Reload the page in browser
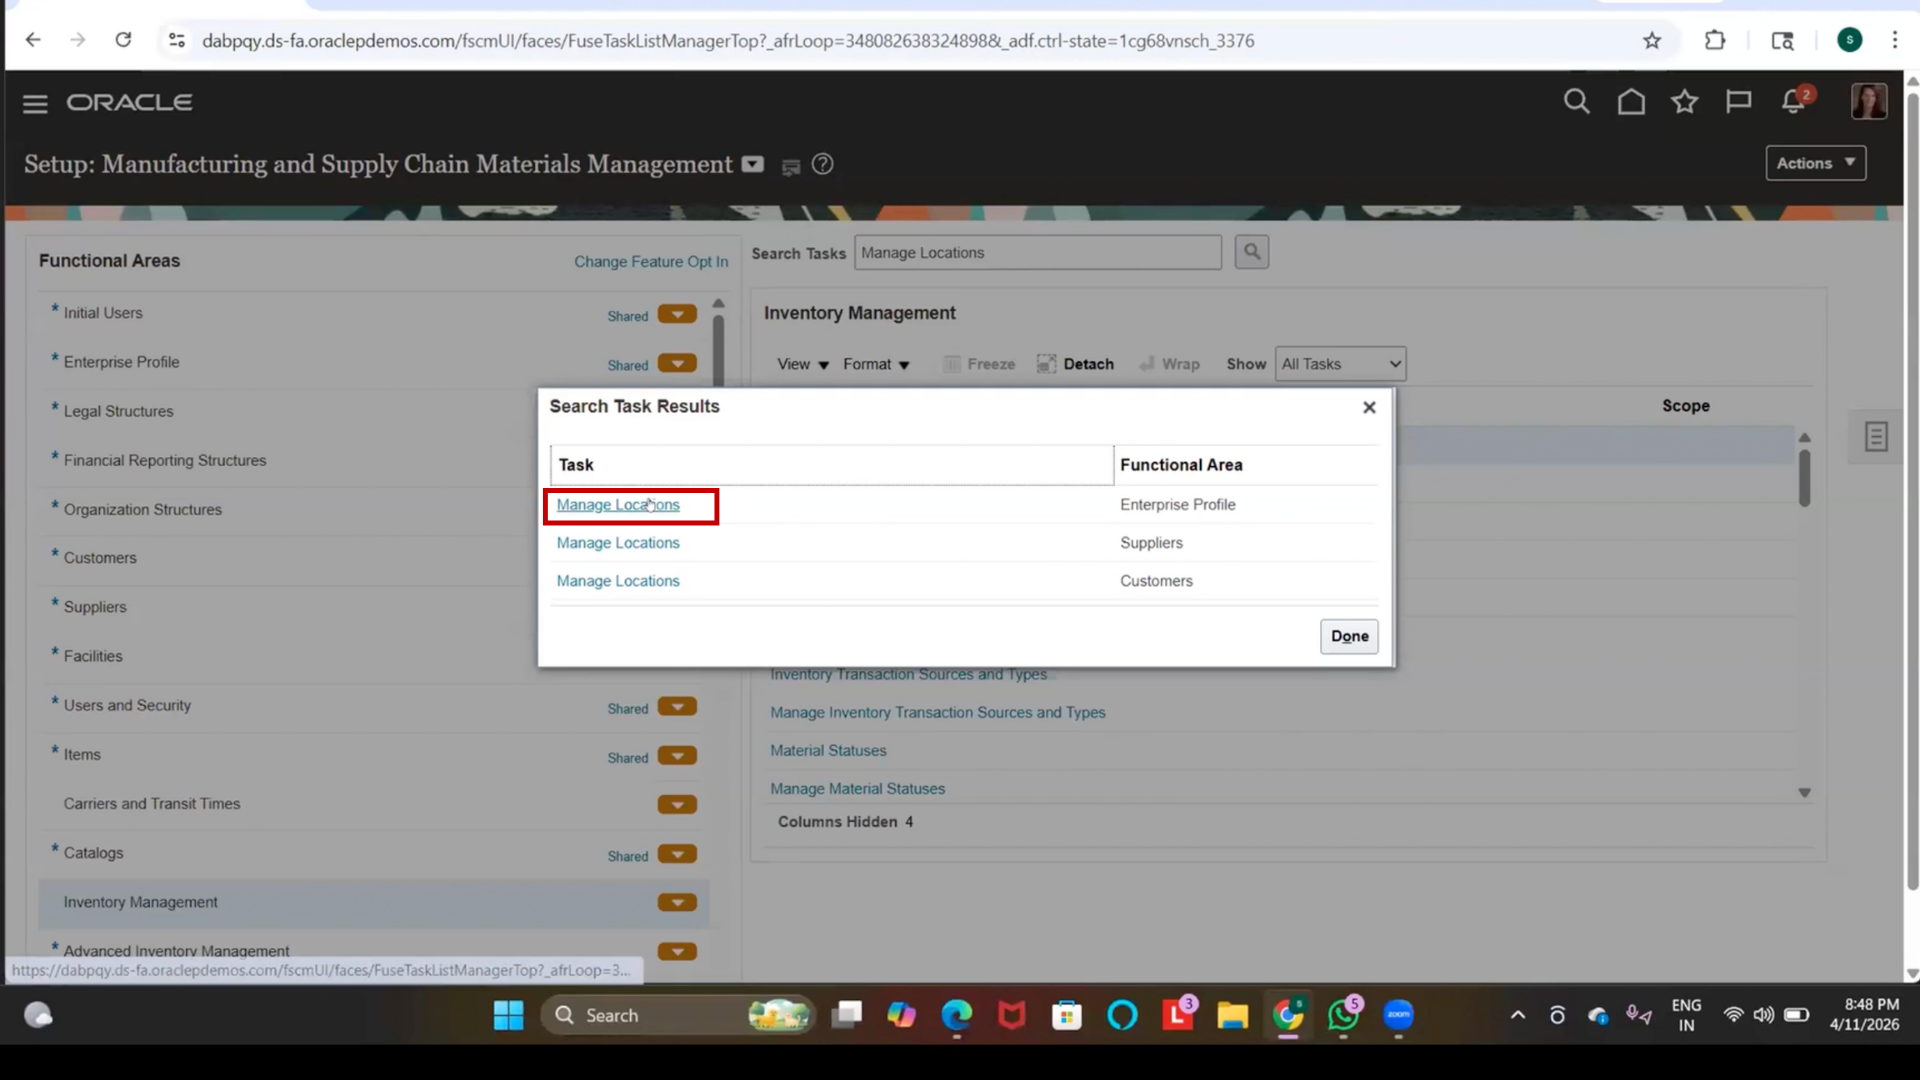The height and width of the screenshot is (1080, 1920). point(123,40)
